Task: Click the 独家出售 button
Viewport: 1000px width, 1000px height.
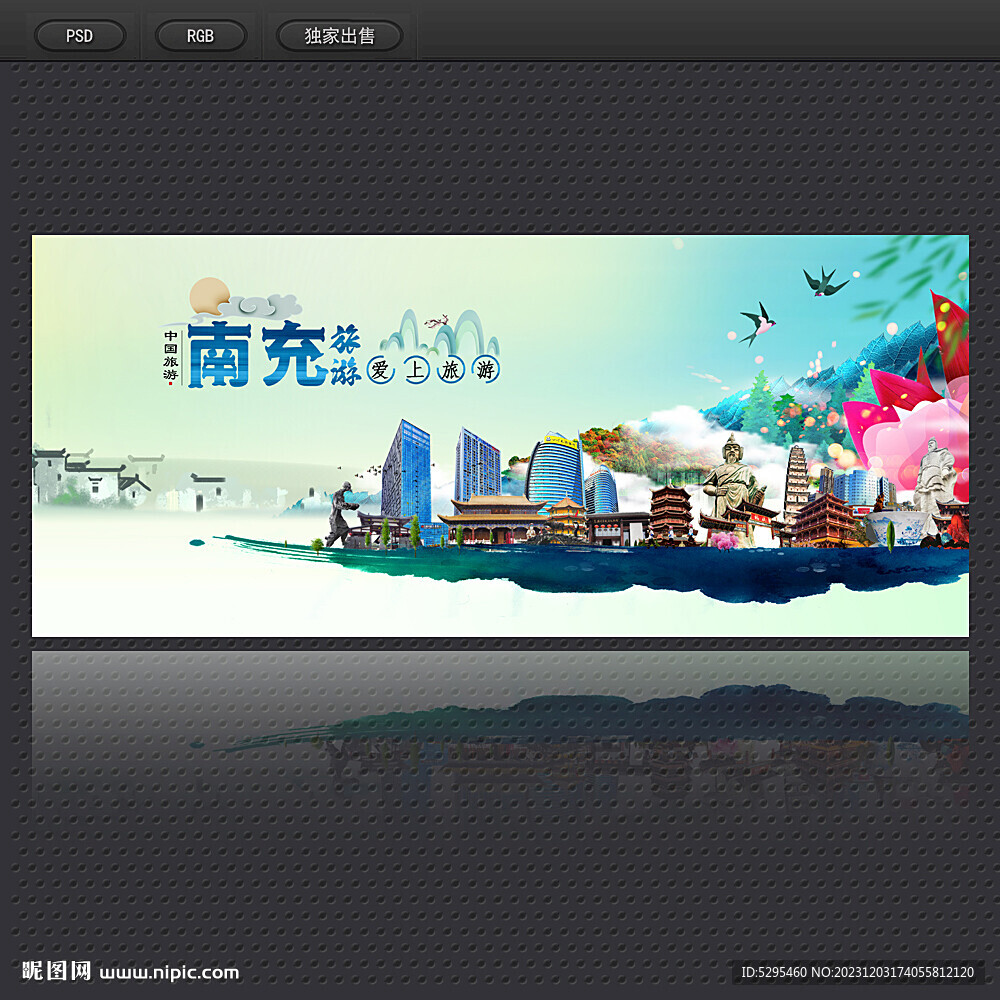Action: [339, 36]
